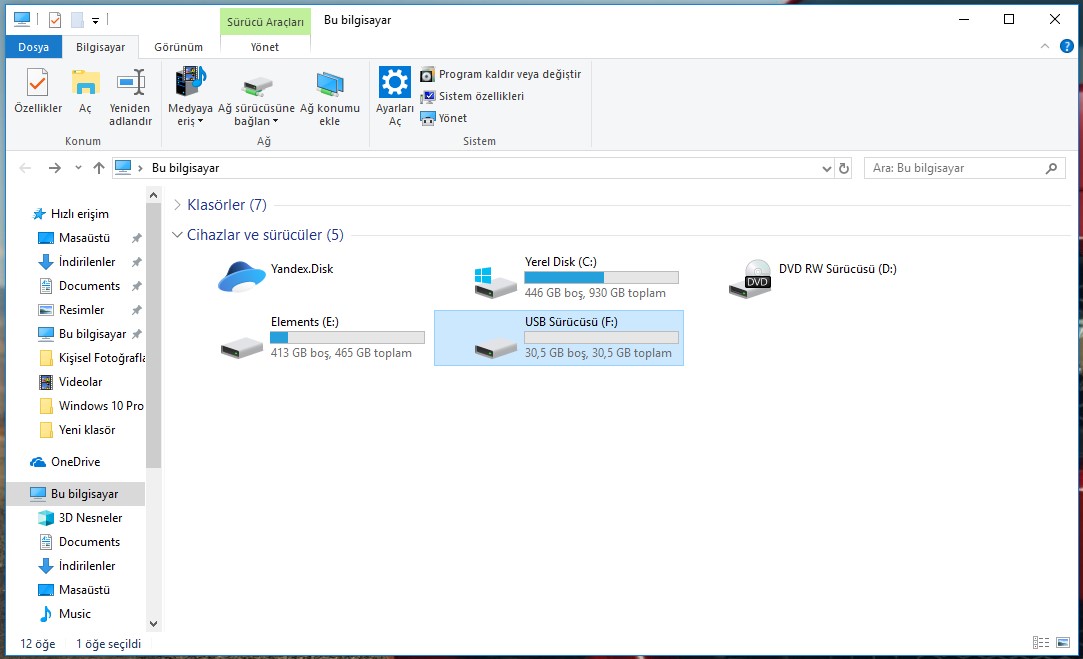Switch to details view layout icon
Image resolution: width=1083 pixels, height=659 pixels.
[1041, 643]
